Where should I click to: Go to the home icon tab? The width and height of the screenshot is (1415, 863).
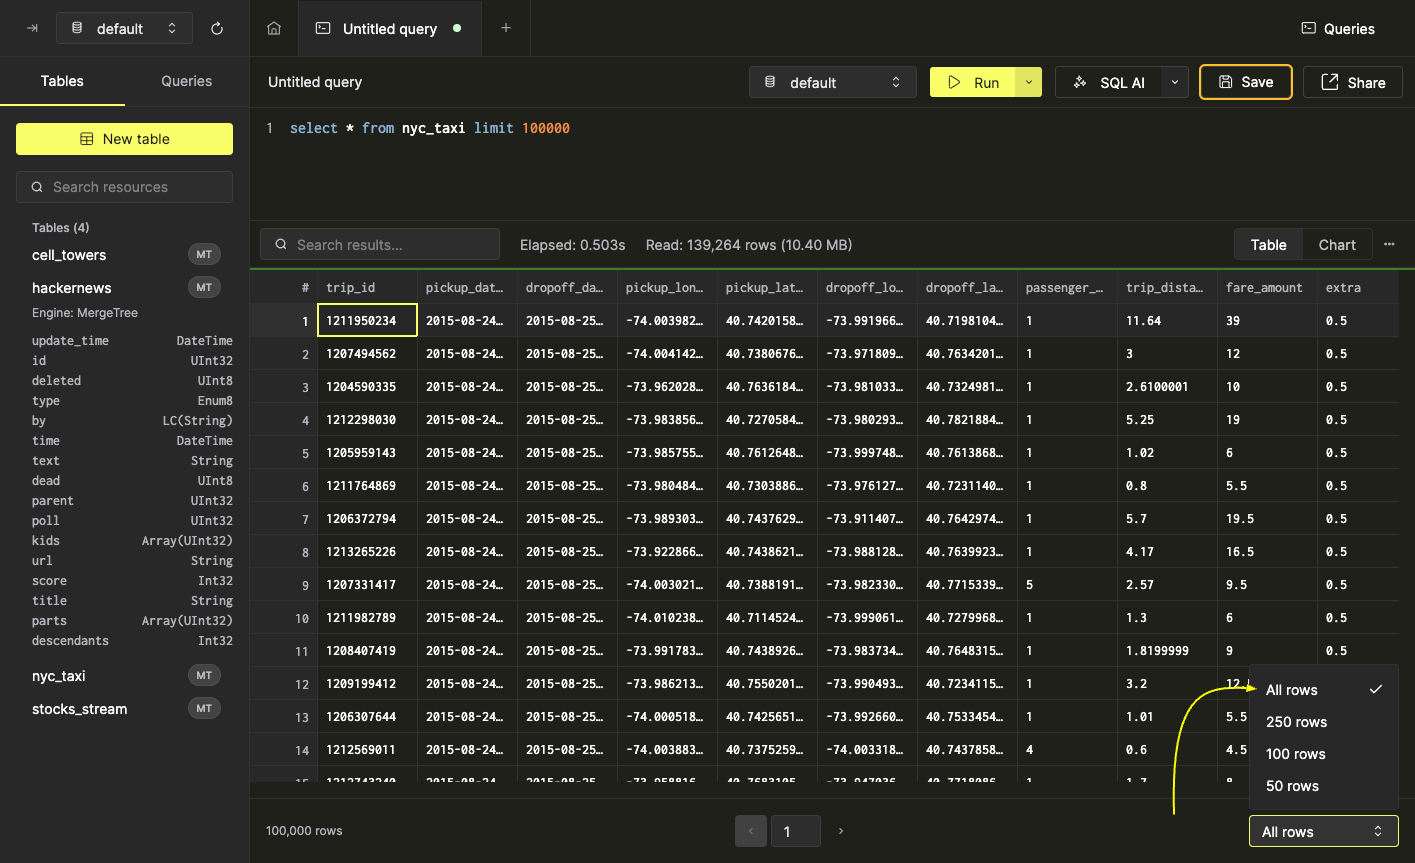tap(274, 28)
